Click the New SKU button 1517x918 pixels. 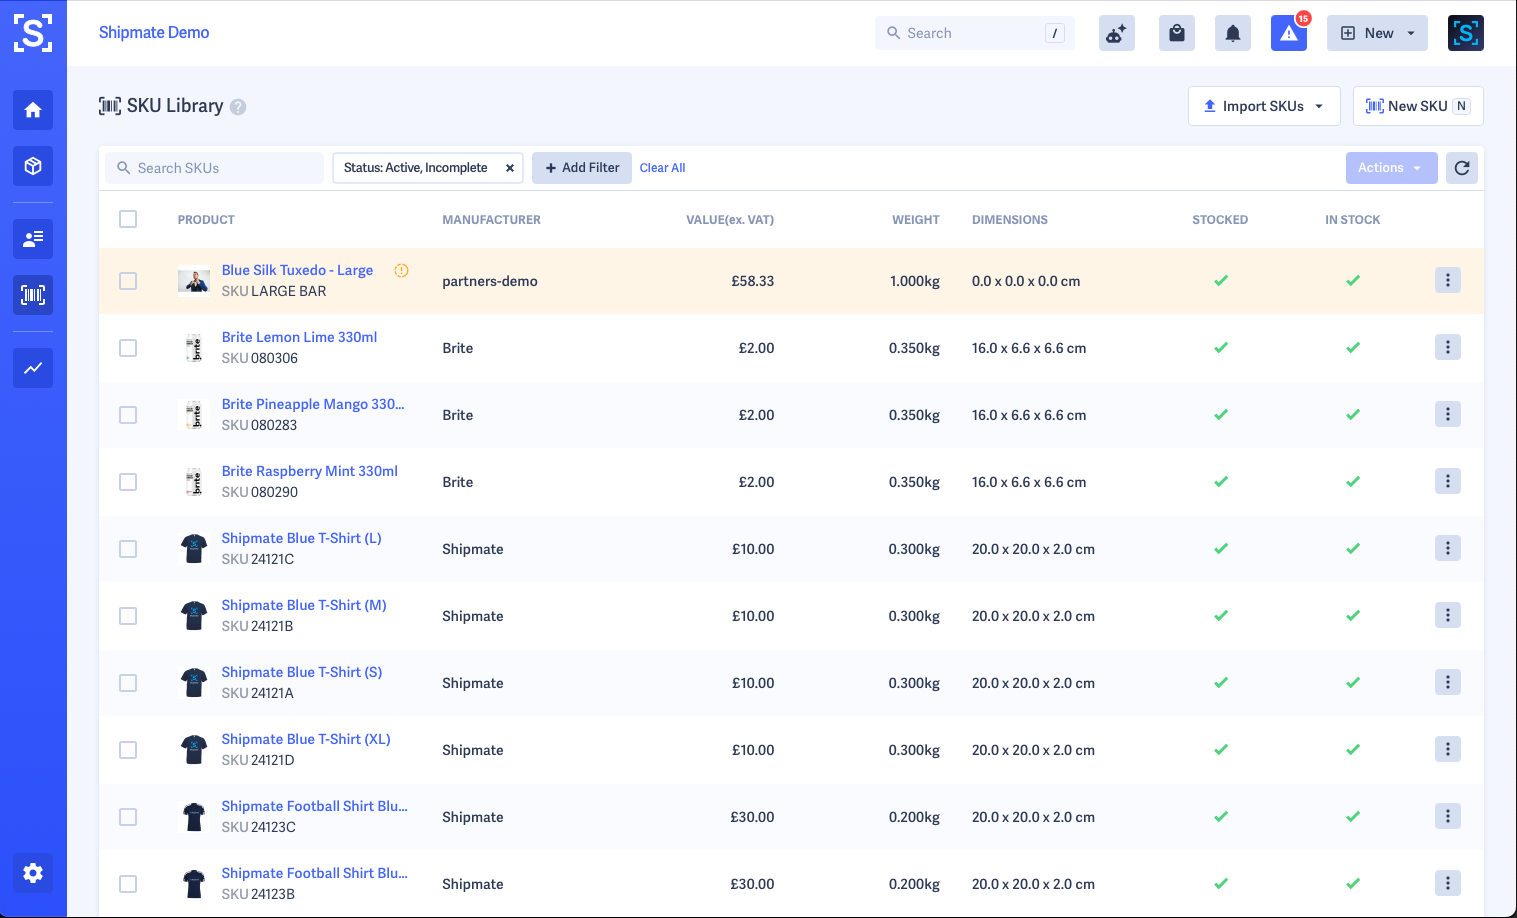[1418, 106]
